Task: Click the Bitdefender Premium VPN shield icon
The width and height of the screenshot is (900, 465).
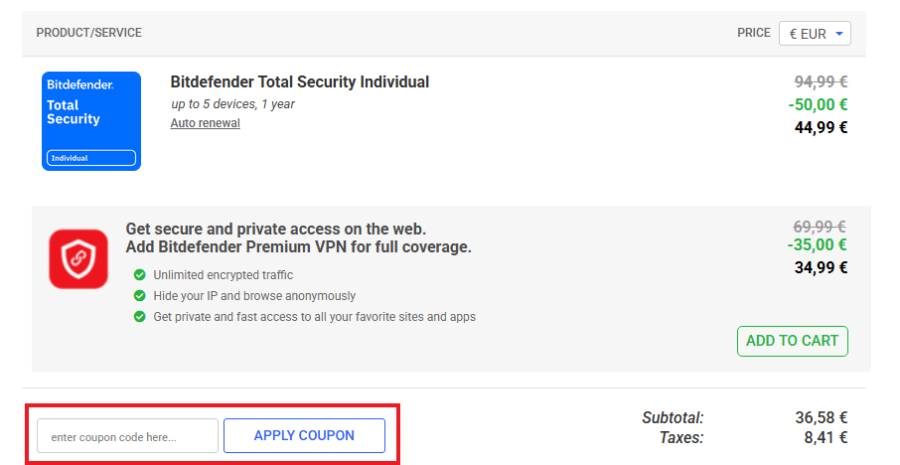Action: pyautogui.click(x=78, y=258)
